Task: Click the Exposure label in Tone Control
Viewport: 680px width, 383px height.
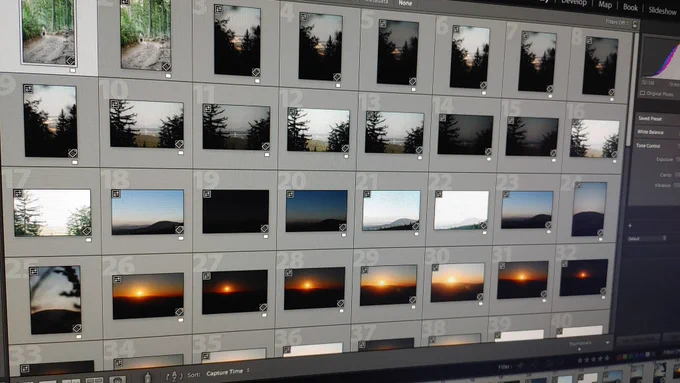Action: pyautogui.click(x=664, y=160)
